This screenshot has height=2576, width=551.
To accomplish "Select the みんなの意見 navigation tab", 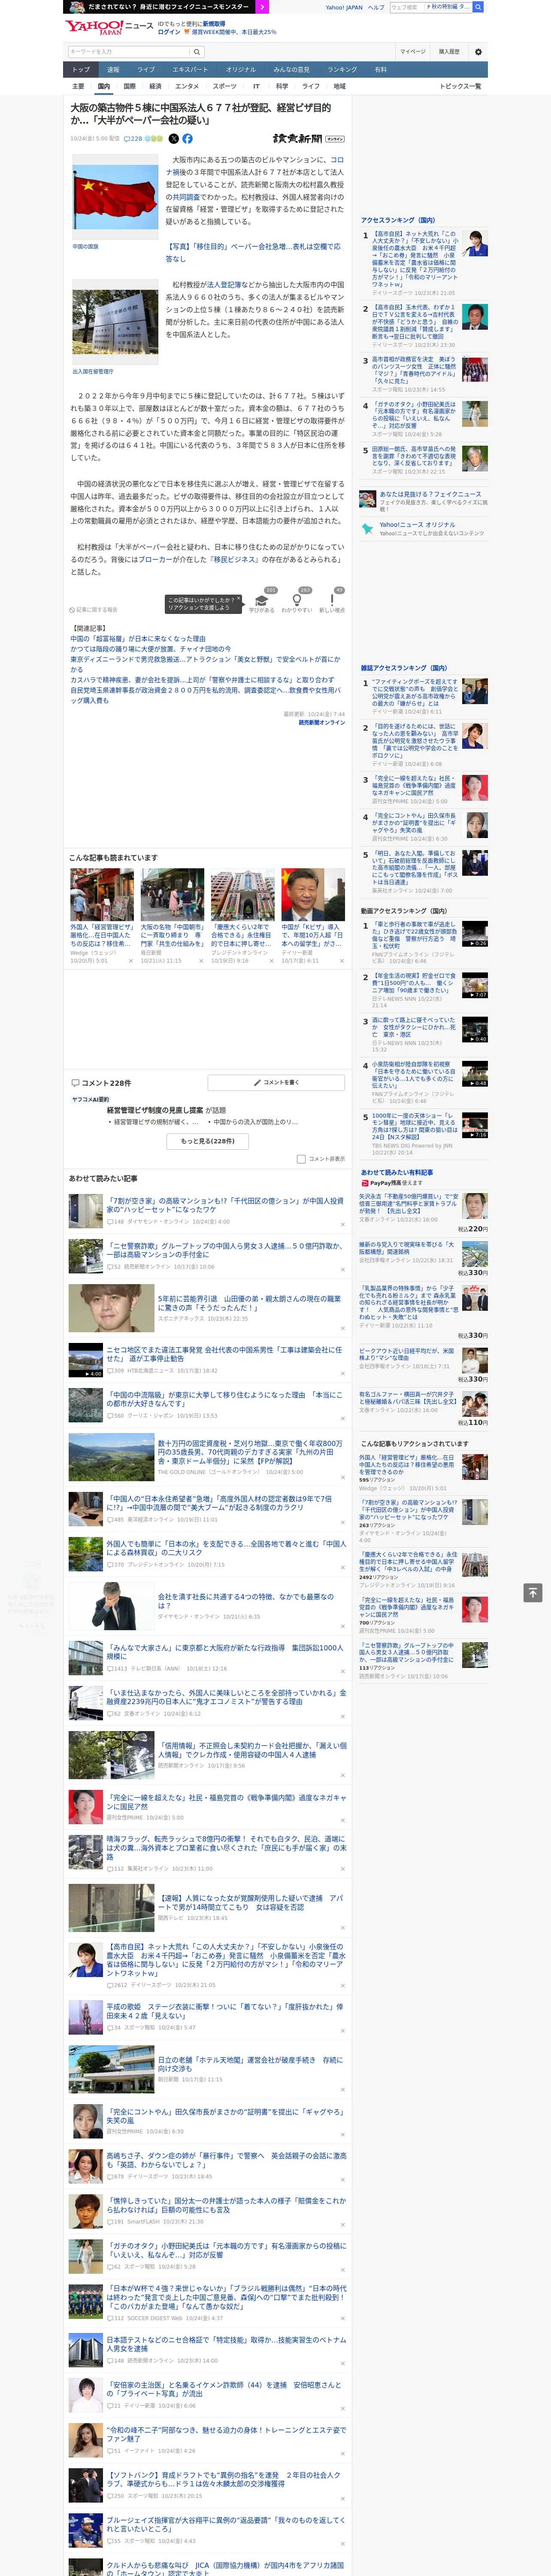I will [x=292, y=70].
